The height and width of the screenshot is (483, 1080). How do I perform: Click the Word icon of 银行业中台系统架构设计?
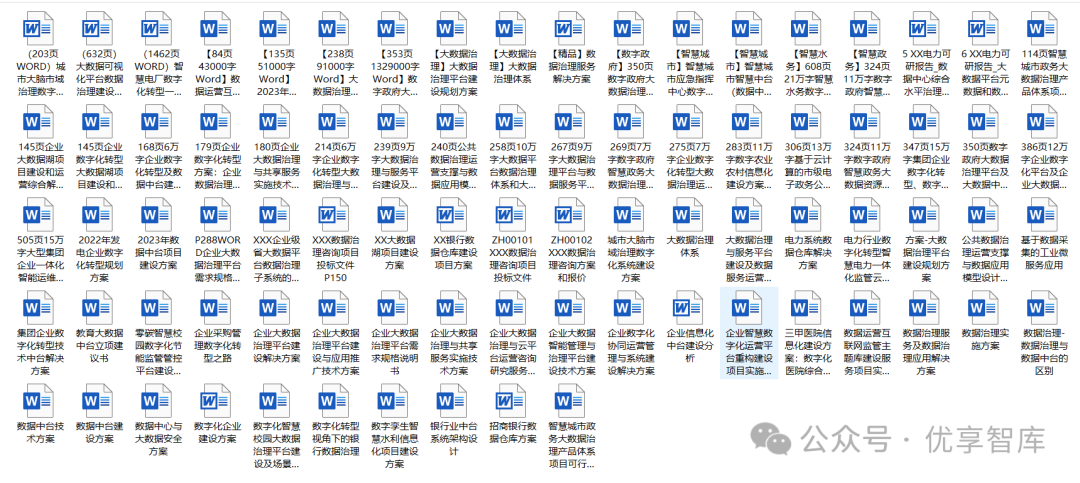pyautogui.click(x=452, y=401)
